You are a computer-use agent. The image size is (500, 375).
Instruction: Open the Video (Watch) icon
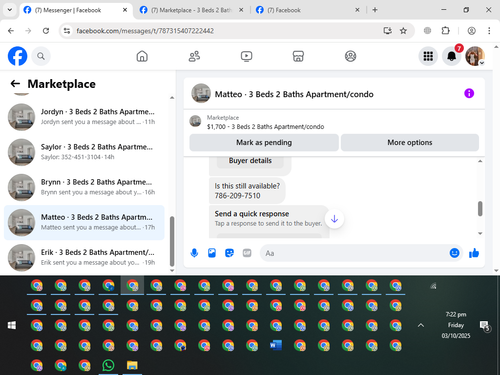pos(246,56)
